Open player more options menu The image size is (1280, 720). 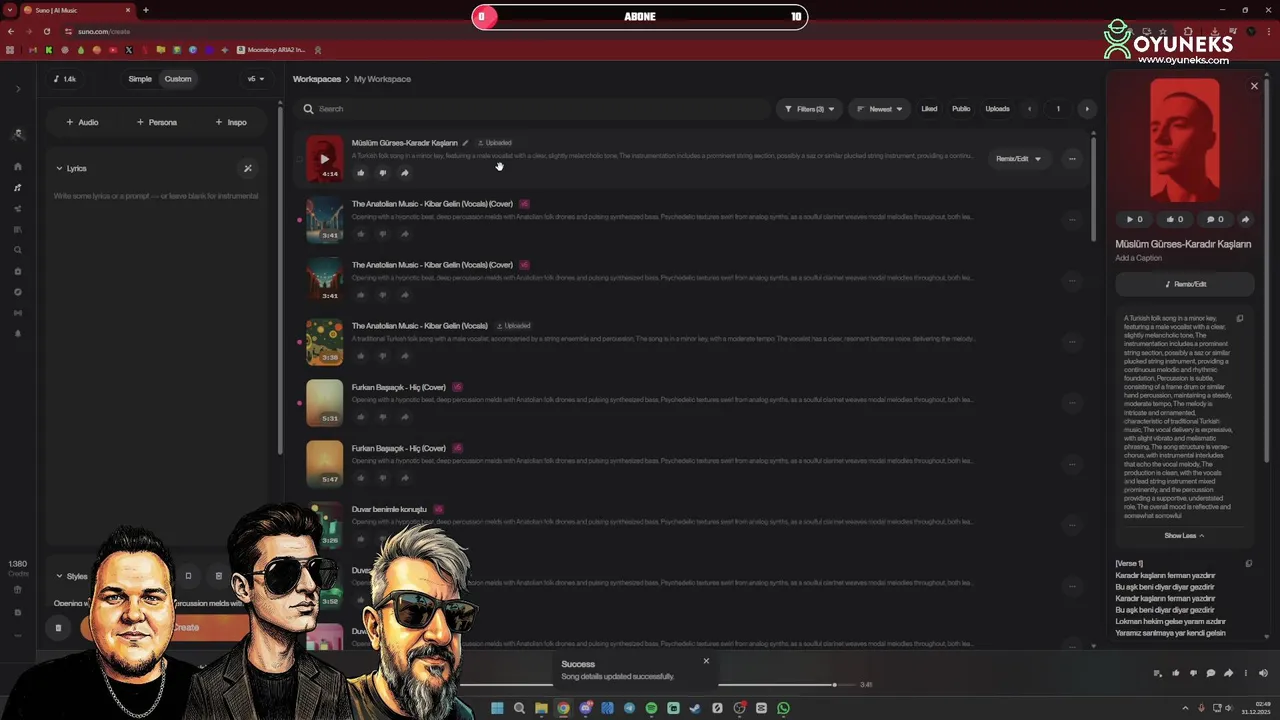tap(1245, 673)
